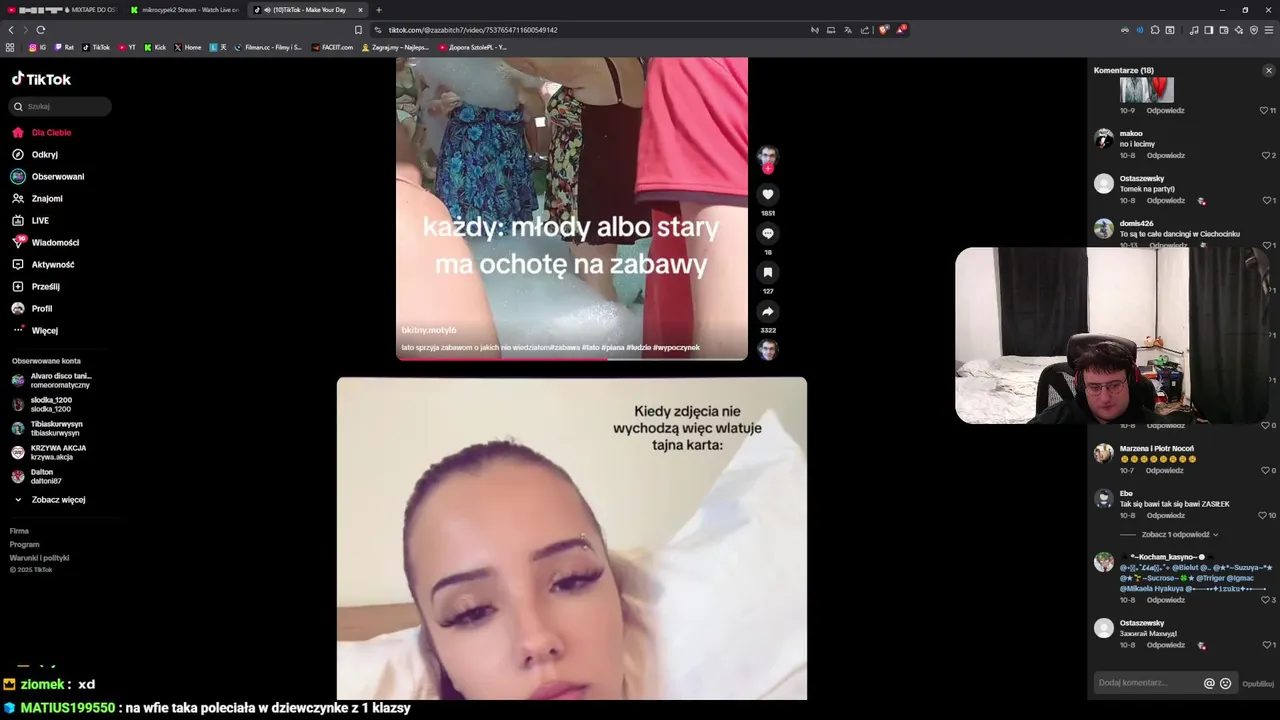Open the FACEIT.com bookmark

click(x=332, y=47)
